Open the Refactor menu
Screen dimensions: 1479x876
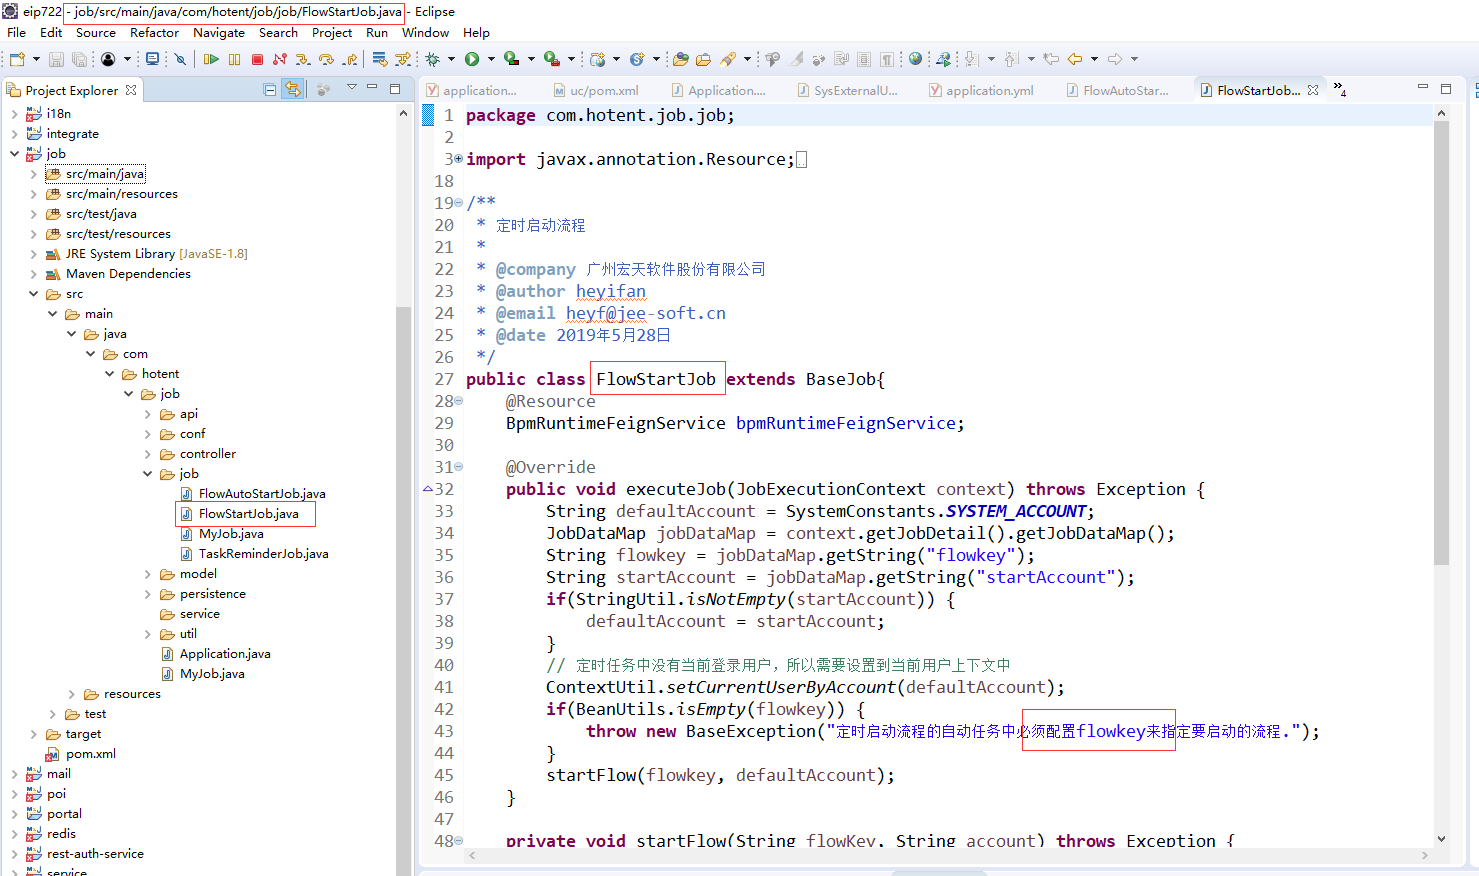(x=154, y=33)
